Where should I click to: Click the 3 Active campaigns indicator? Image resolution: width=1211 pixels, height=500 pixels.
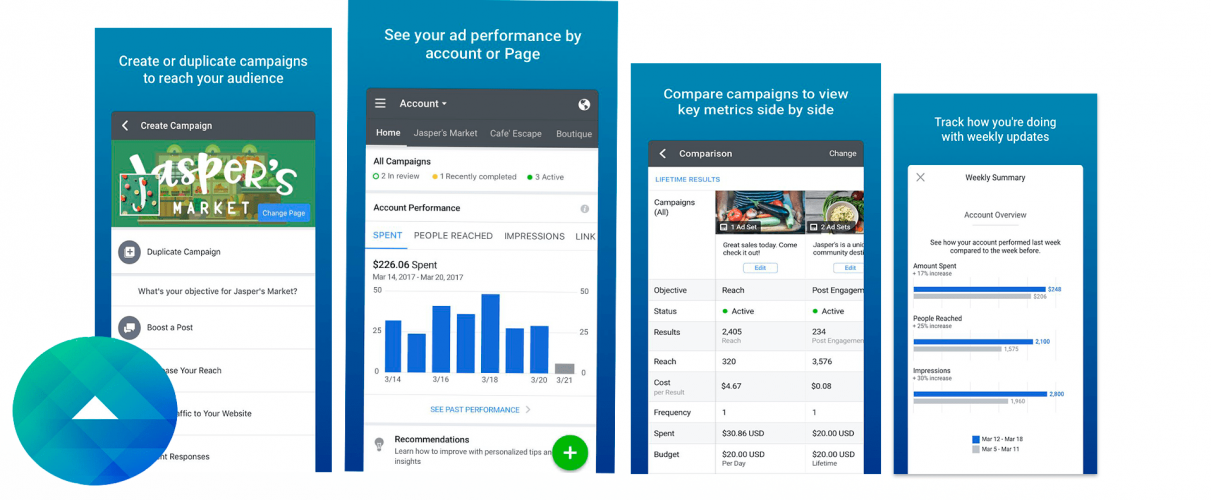[x=544, y=177]
